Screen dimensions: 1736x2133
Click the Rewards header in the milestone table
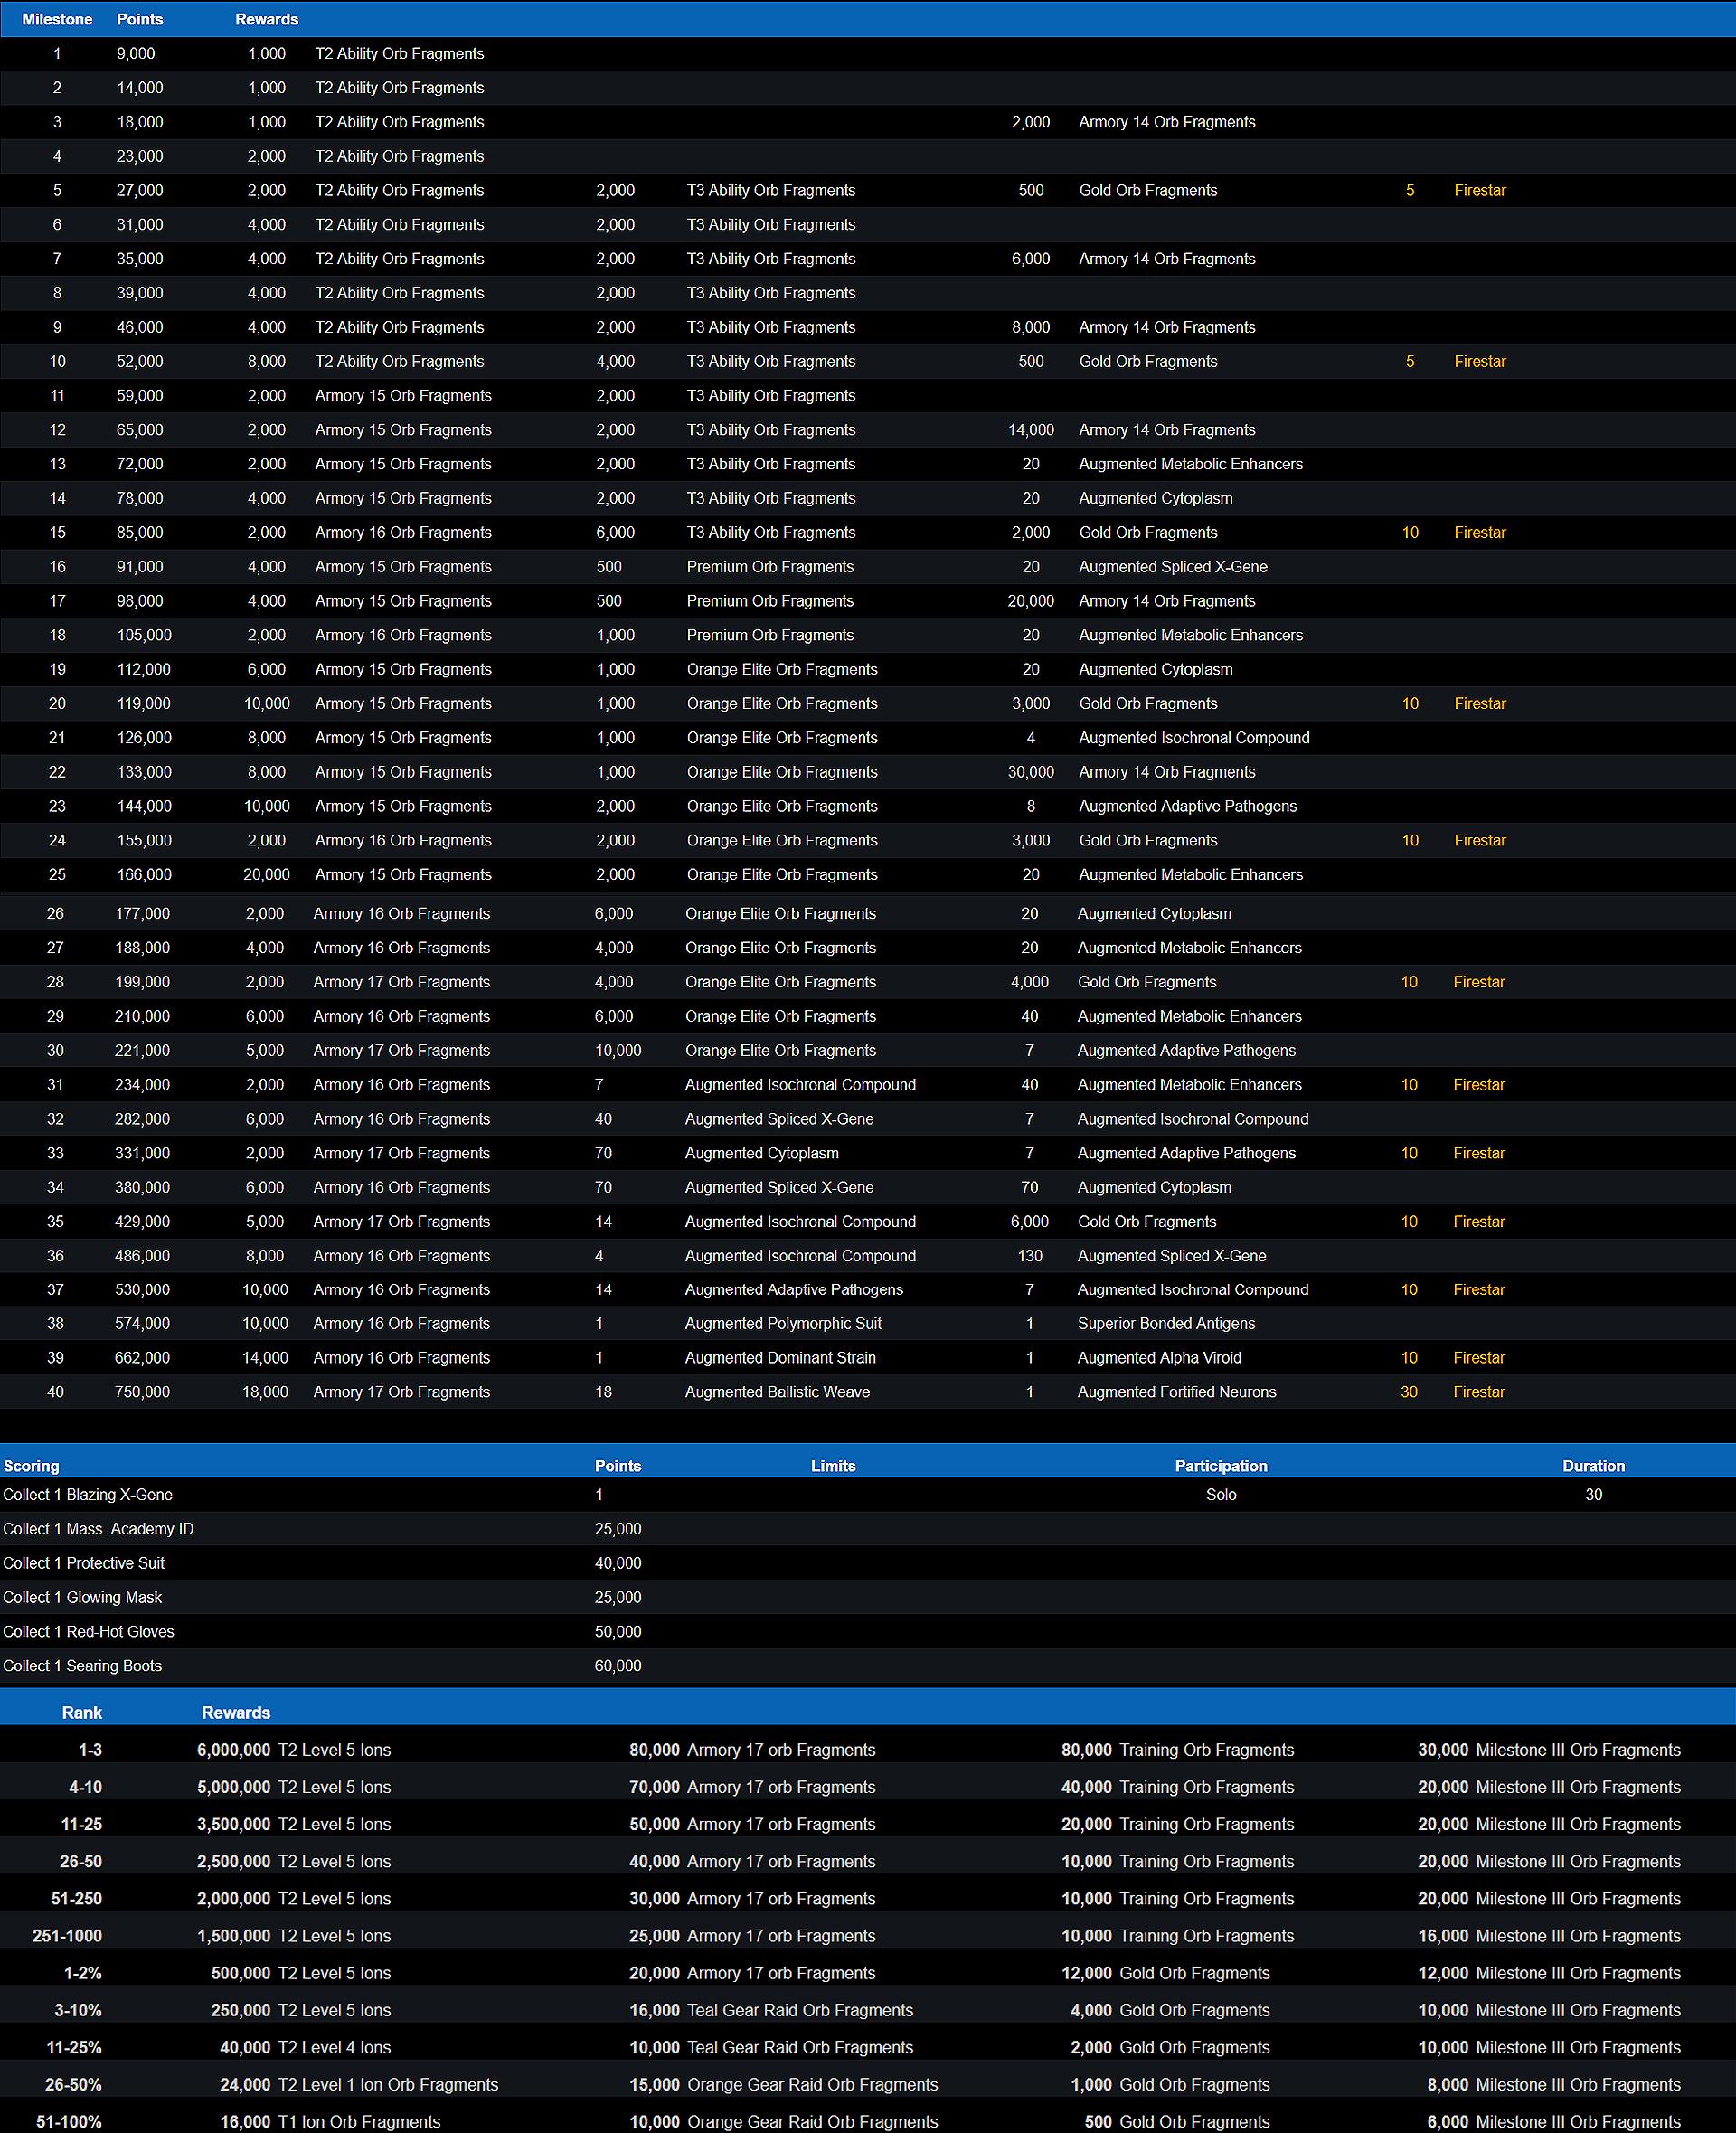[x=266, y=19]
